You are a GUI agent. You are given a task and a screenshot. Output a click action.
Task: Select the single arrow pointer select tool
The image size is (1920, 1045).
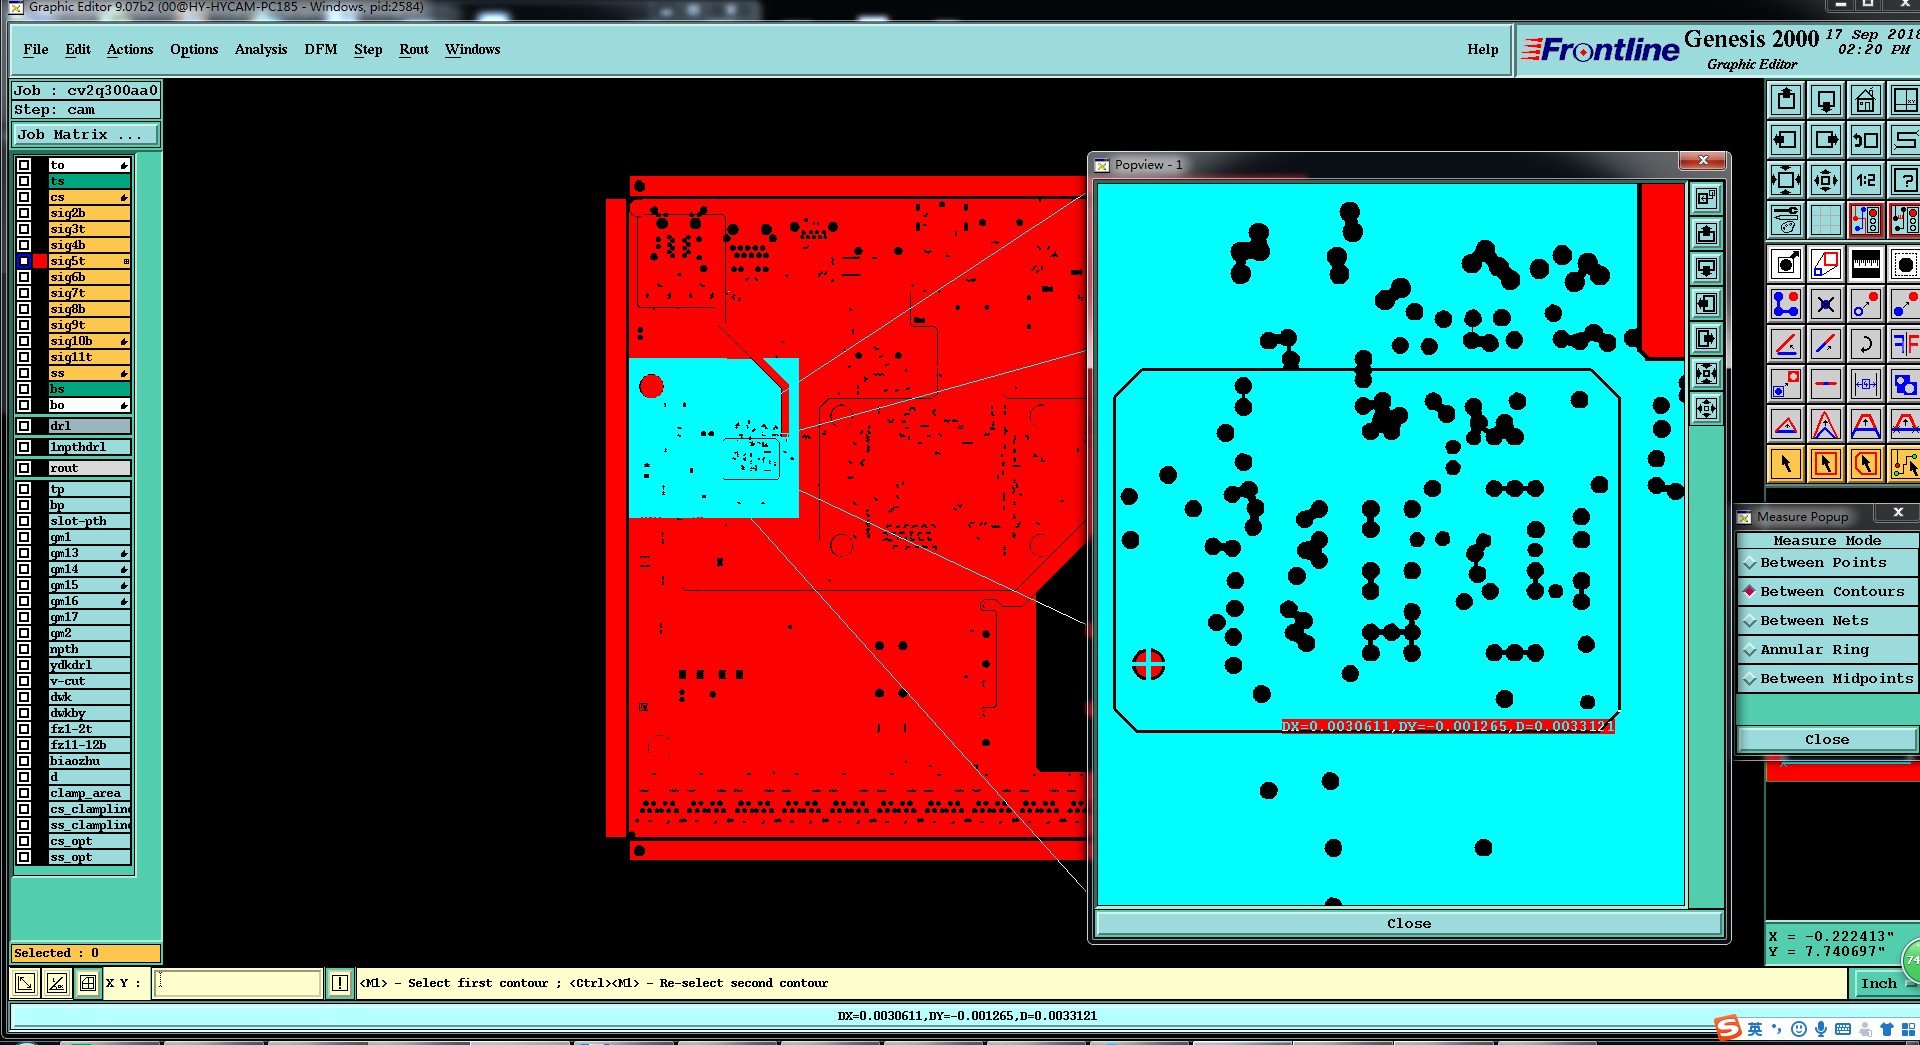click(x=1786, y=464)
